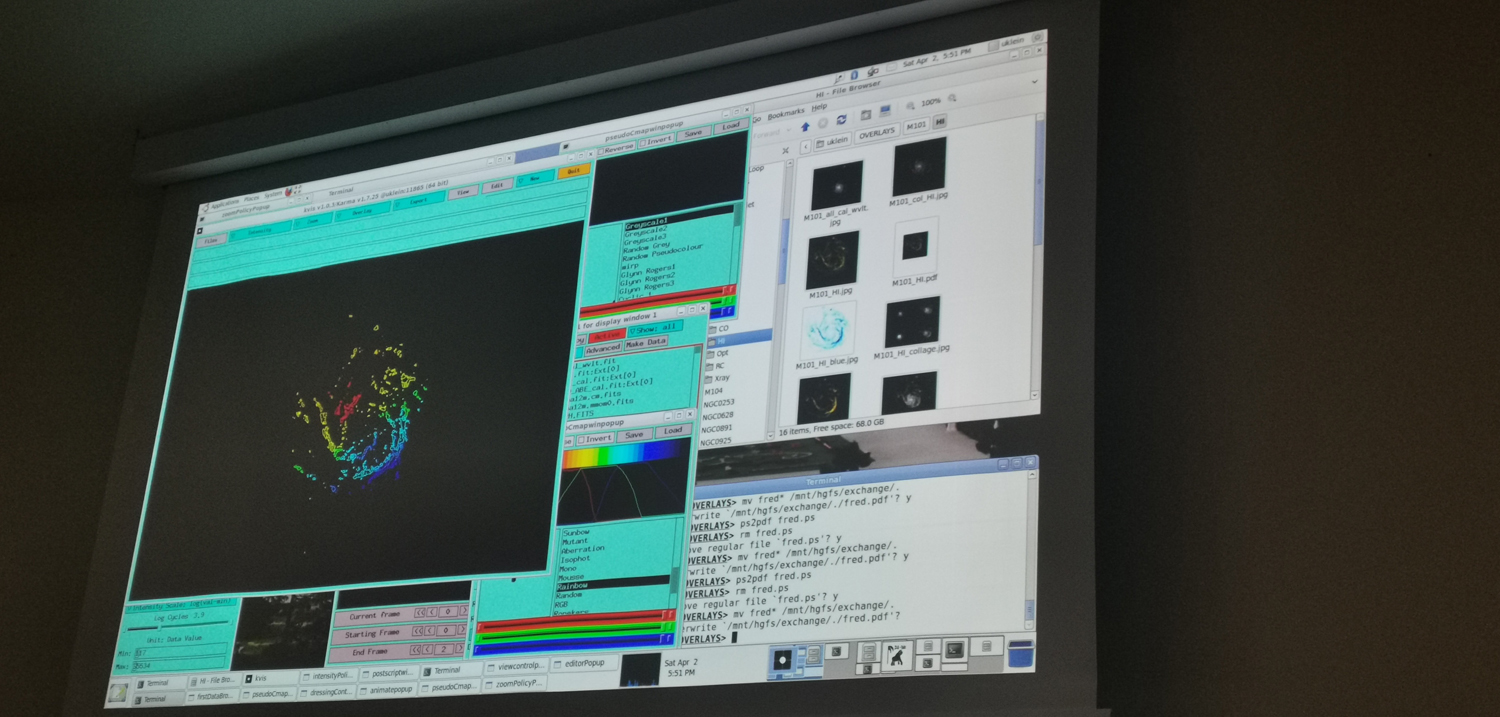Image resolution: width=1500 pixels, height=717 pixels.
Task: Click the workspace switcher first workspace
Action: [x=796, y=662]
